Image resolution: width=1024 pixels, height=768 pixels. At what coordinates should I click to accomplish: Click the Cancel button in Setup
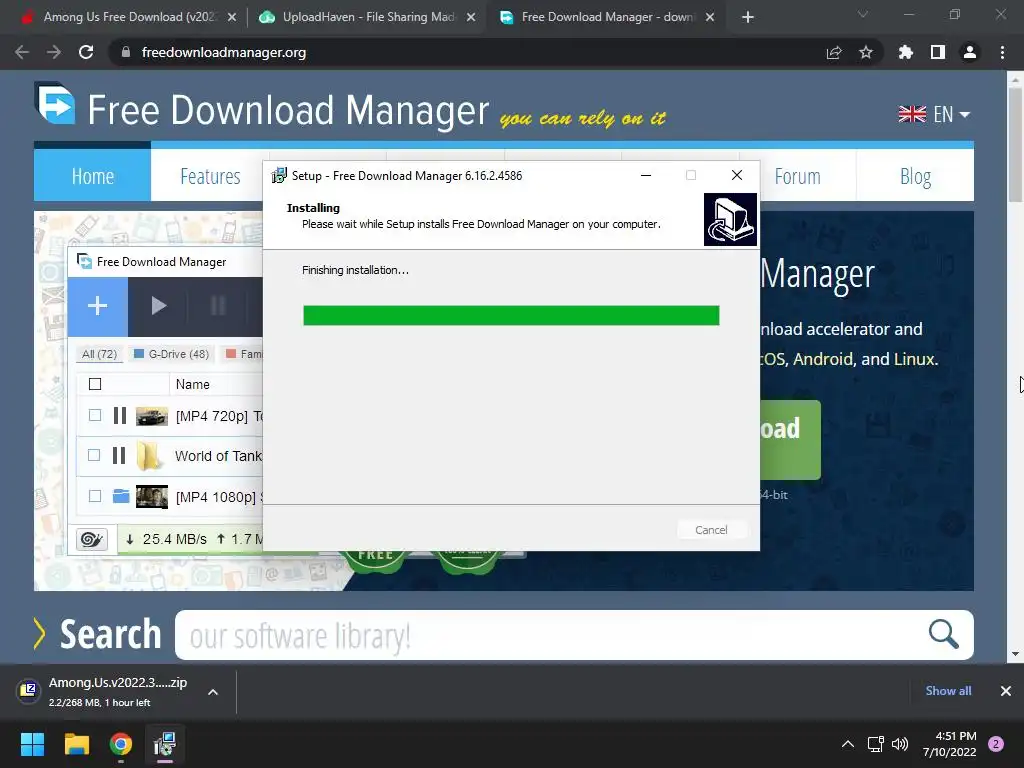pos(711,530)
